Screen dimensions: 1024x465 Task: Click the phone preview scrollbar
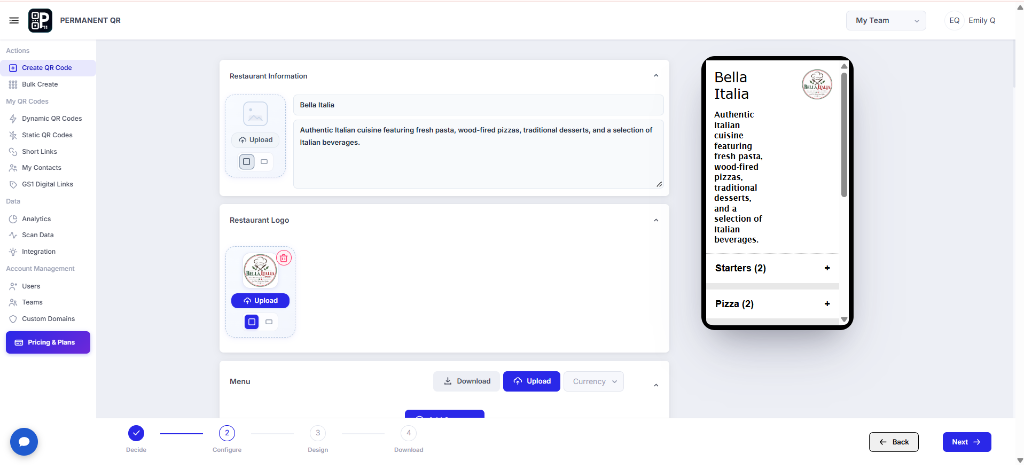844,135
